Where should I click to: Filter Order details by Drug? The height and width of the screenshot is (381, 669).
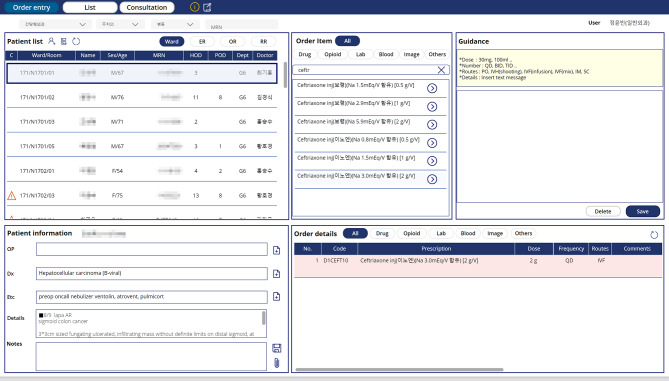pos(382,233)
